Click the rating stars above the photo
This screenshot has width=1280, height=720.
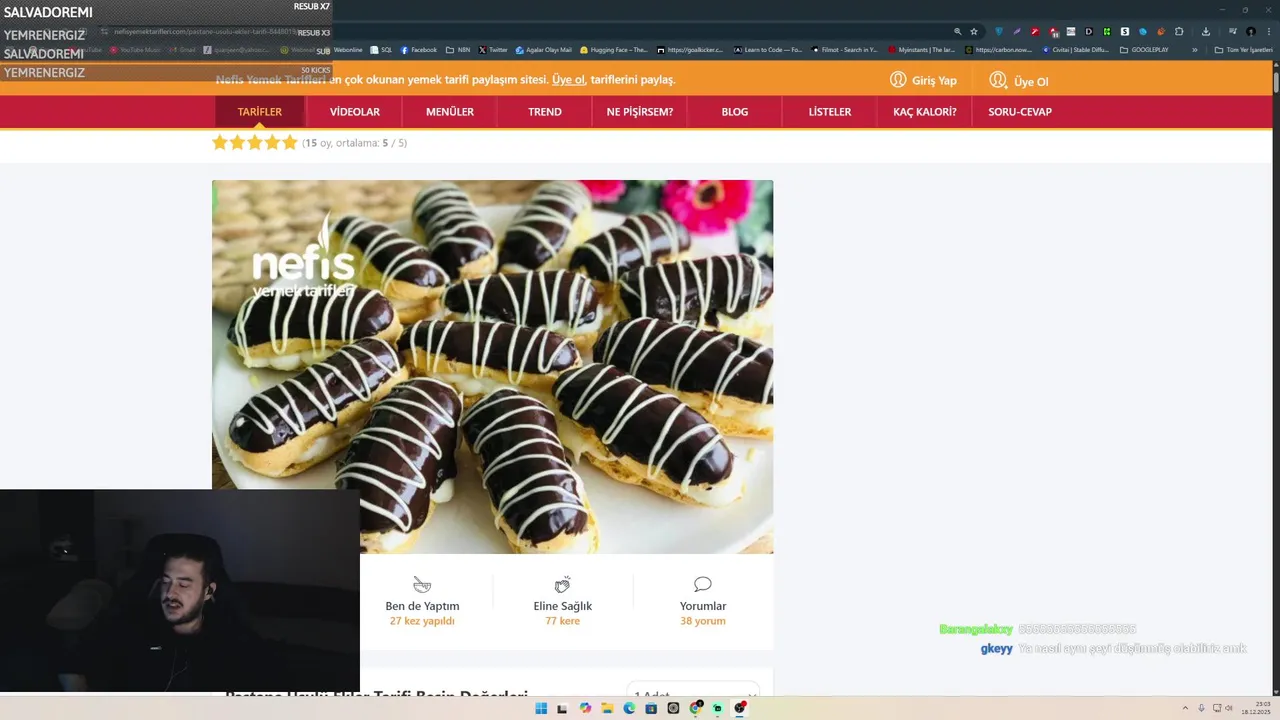pos(255,143)
